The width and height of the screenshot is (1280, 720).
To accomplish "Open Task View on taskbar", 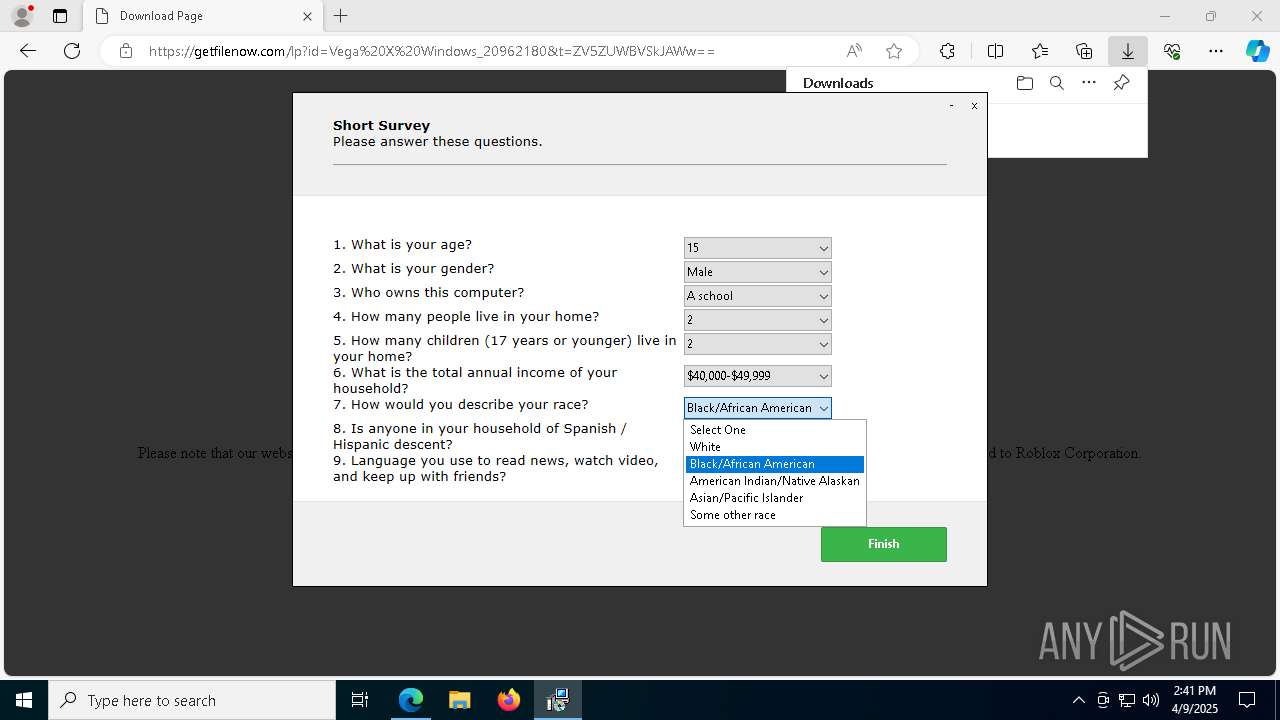I will click(x=360, y=700).
